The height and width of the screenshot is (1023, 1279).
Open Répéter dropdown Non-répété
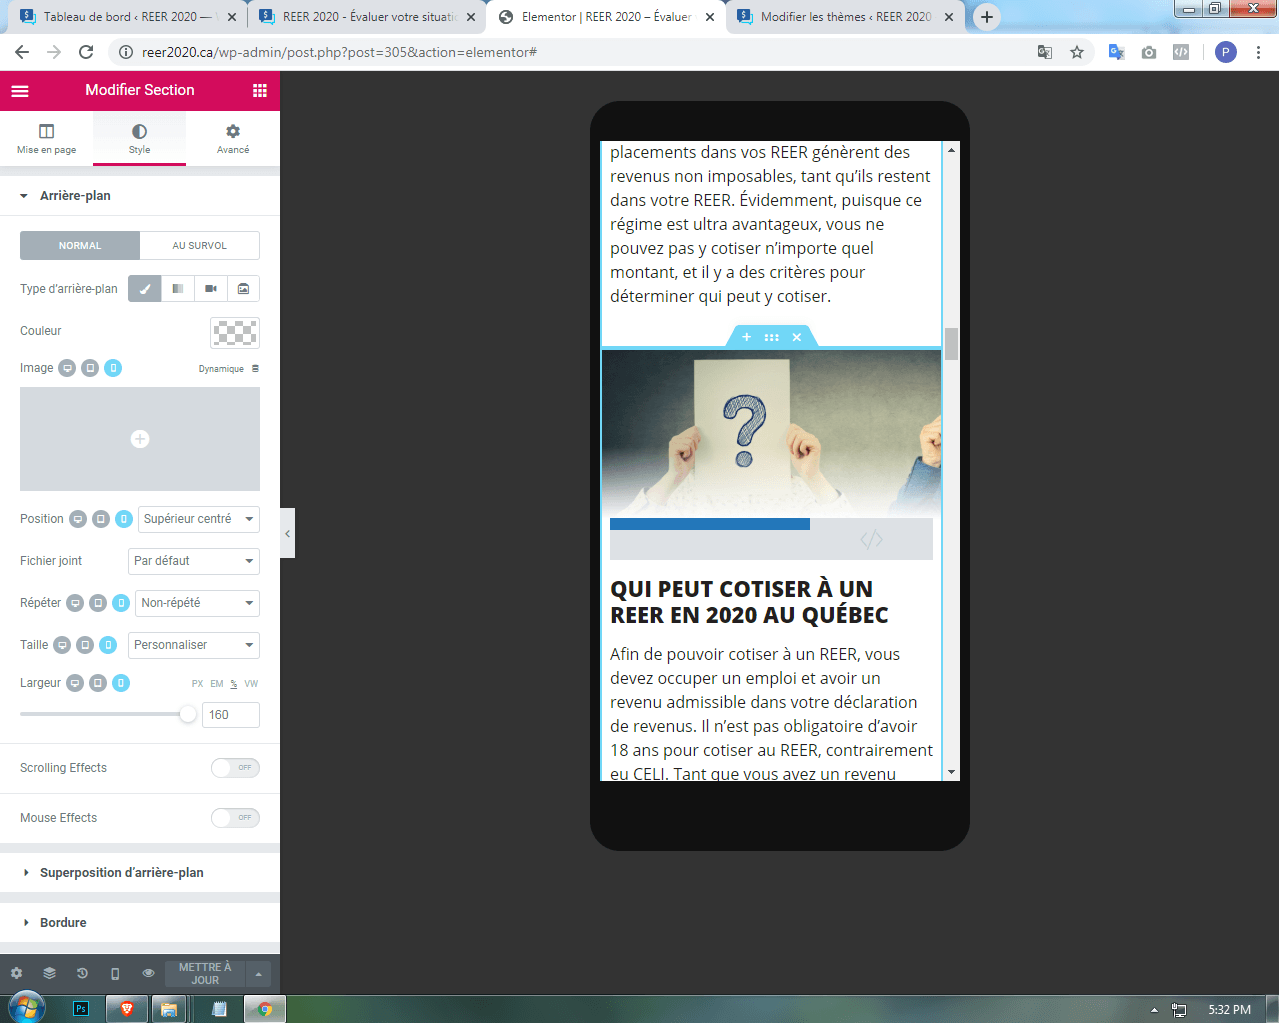click(x=198, y=603)
